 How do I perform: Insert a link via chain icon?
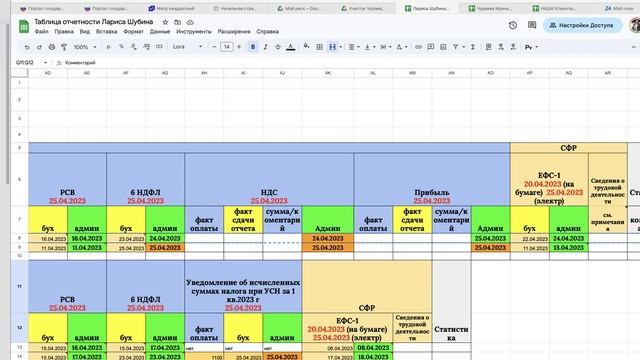coord(418,47)
